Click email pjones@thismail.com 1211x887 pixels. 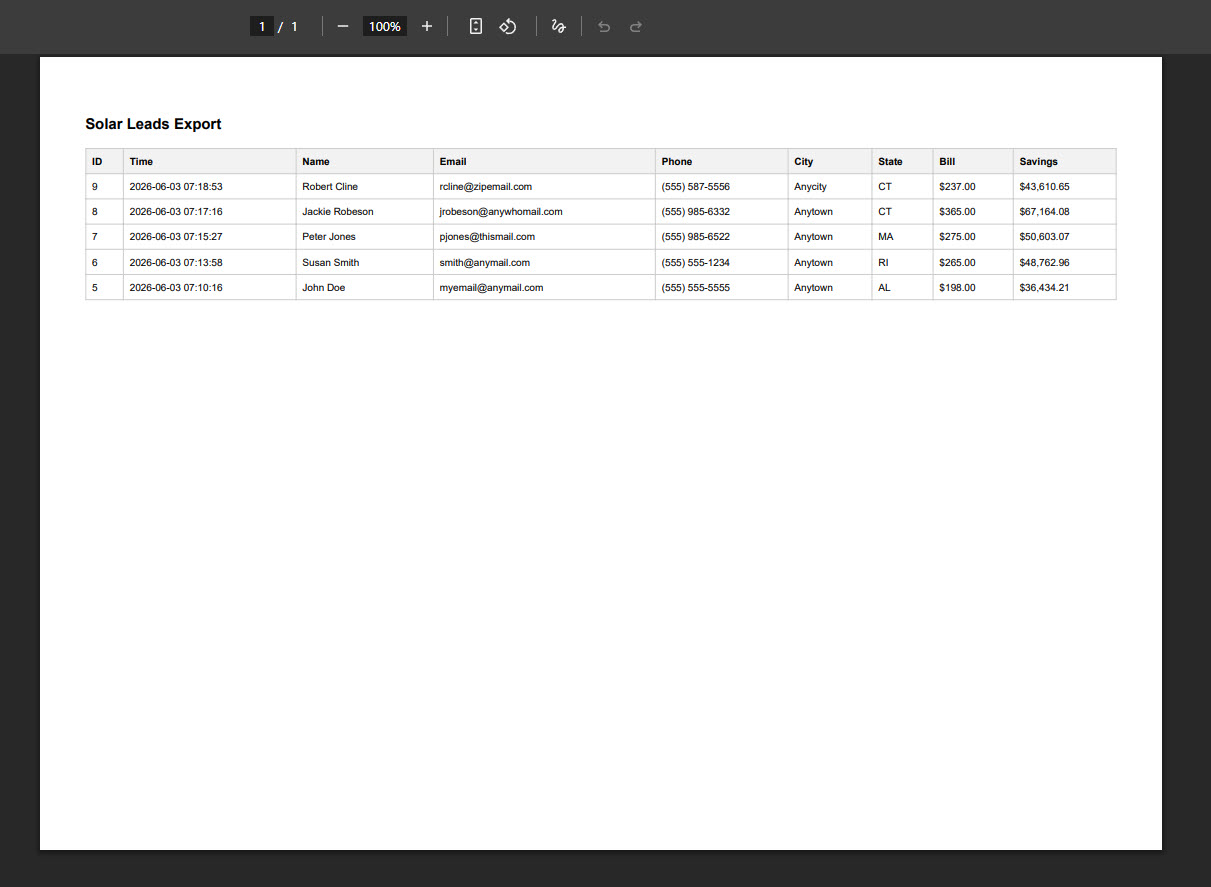pyautogui.click(x=487, y=236)
